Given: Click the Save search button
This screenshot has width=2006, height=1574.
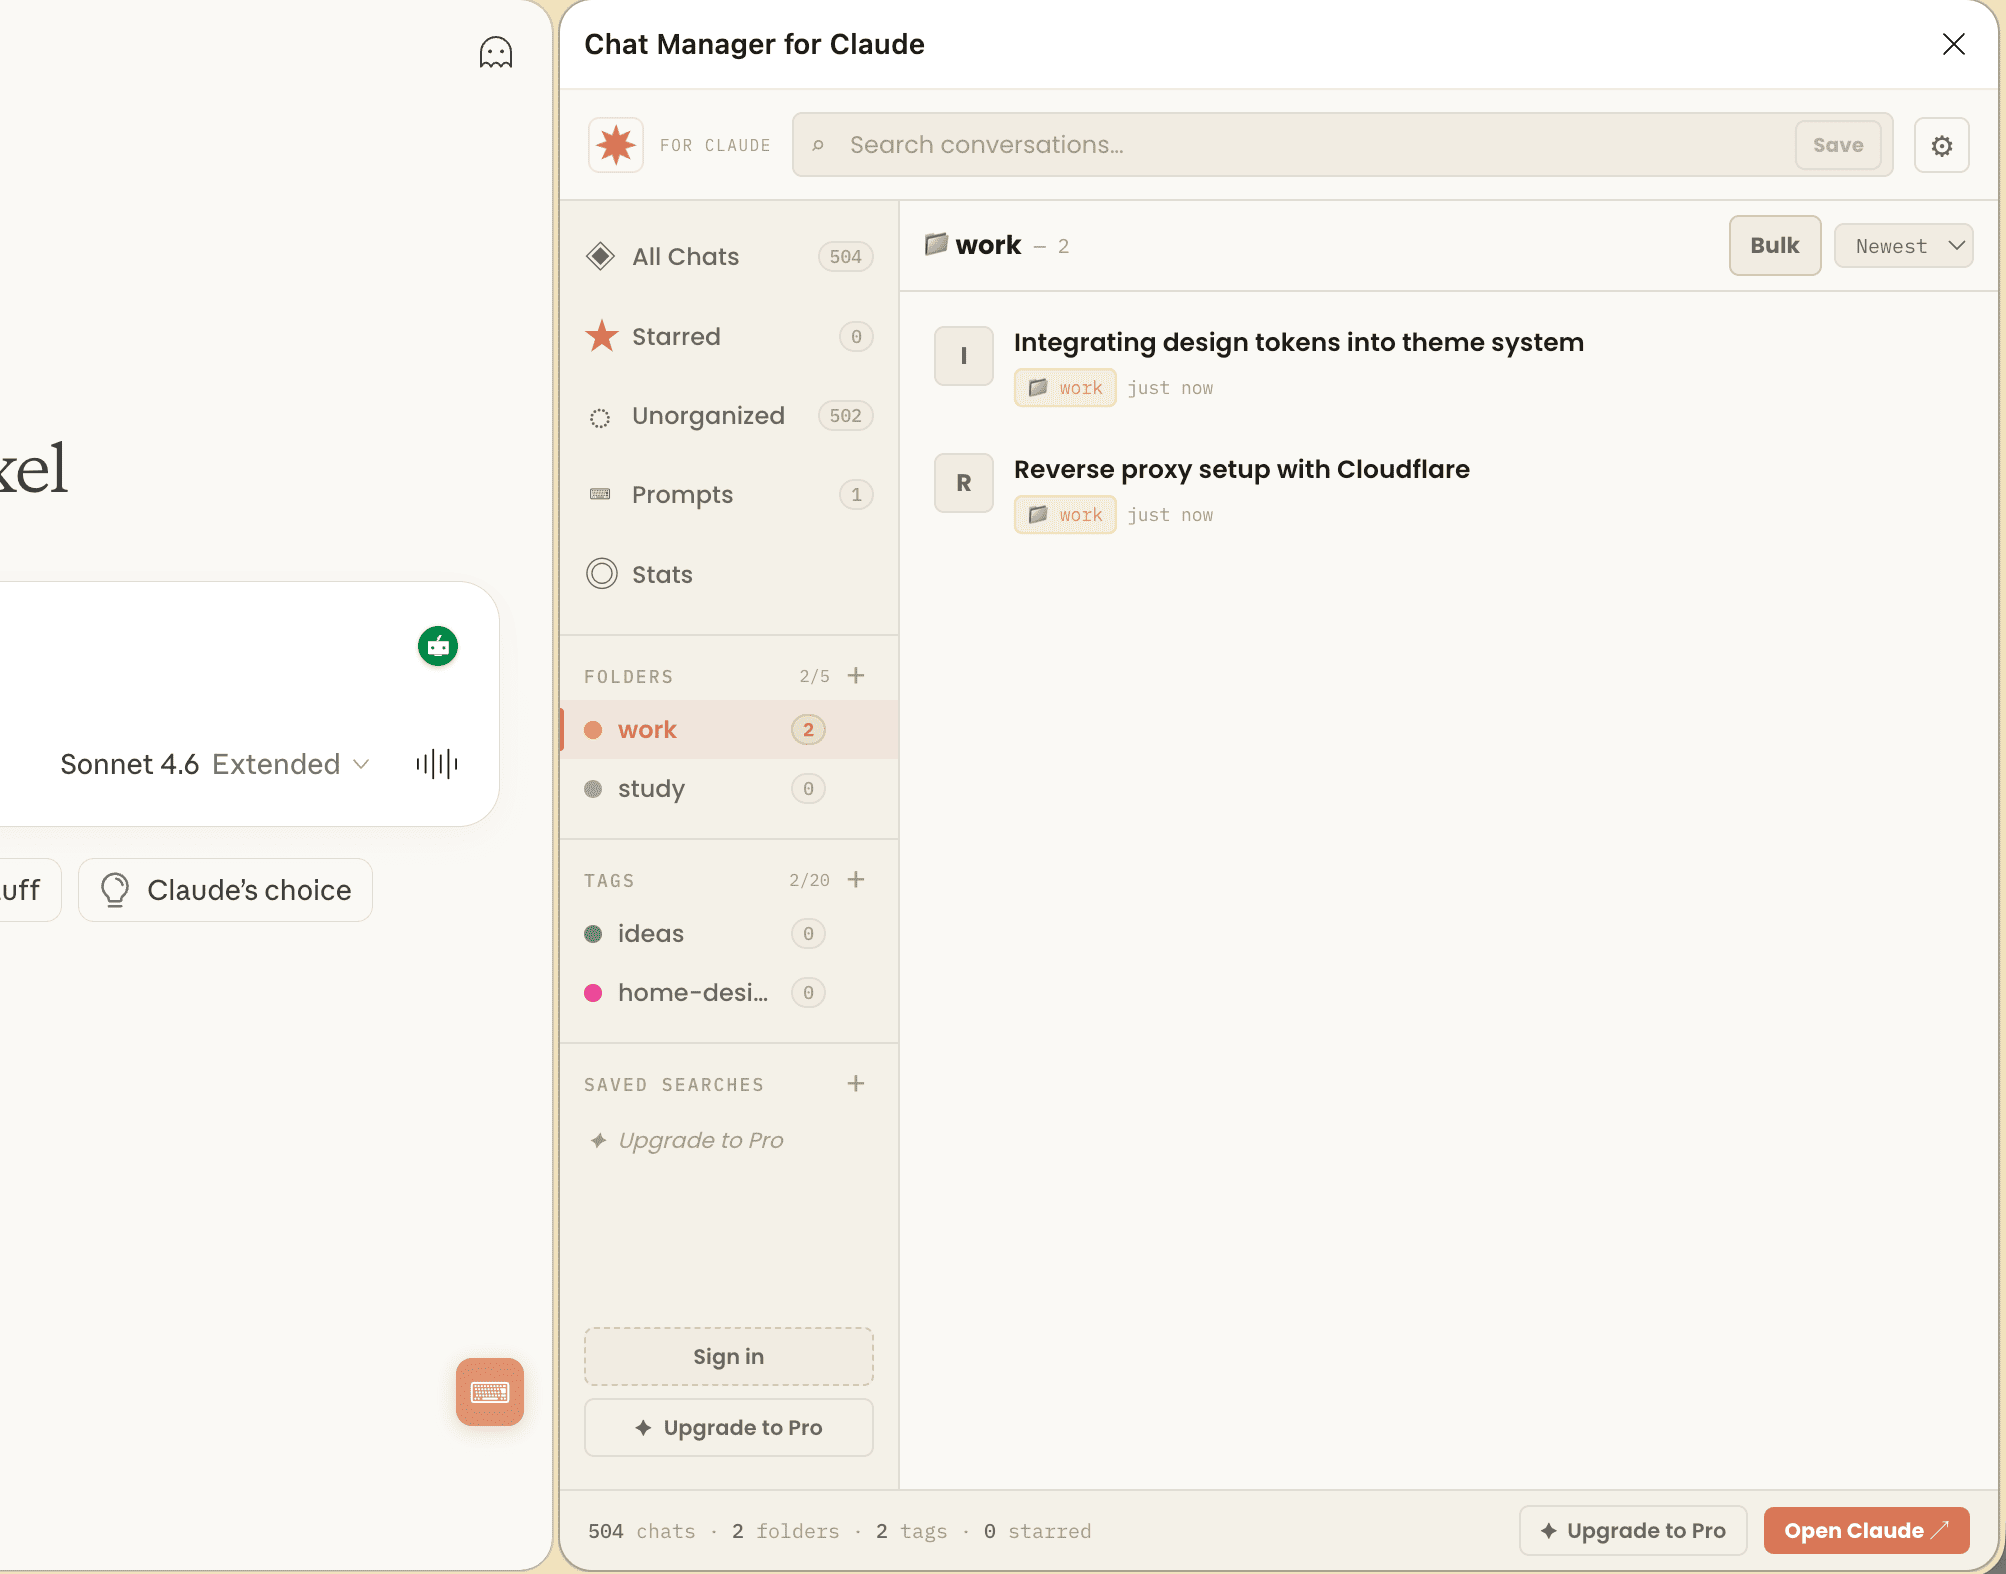Looking at the screenshot, I should (1838, 145).
